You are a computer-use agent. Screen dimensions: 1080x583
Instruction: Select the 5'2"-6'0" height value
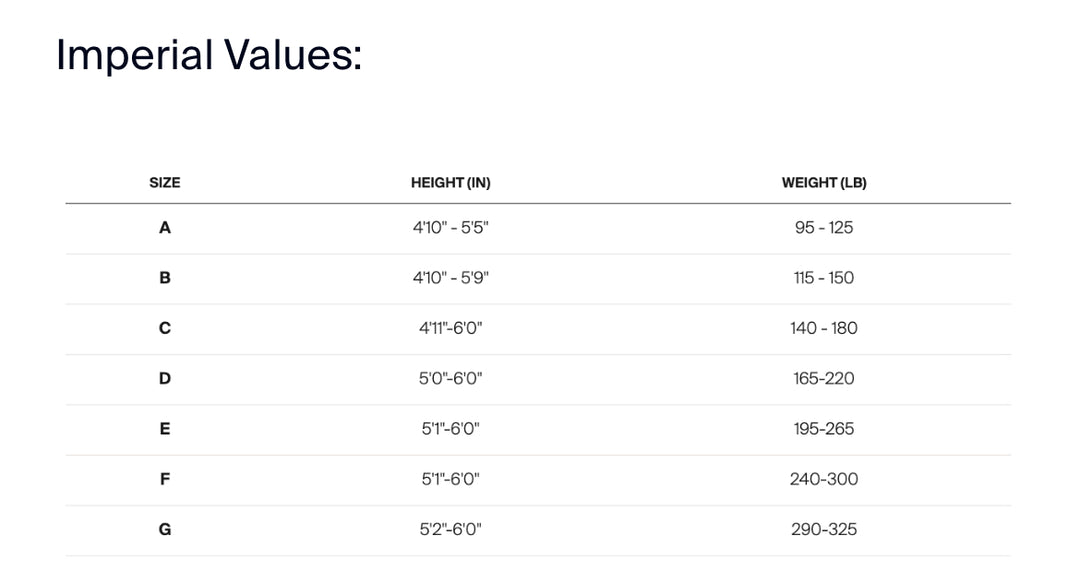[450, 529]
